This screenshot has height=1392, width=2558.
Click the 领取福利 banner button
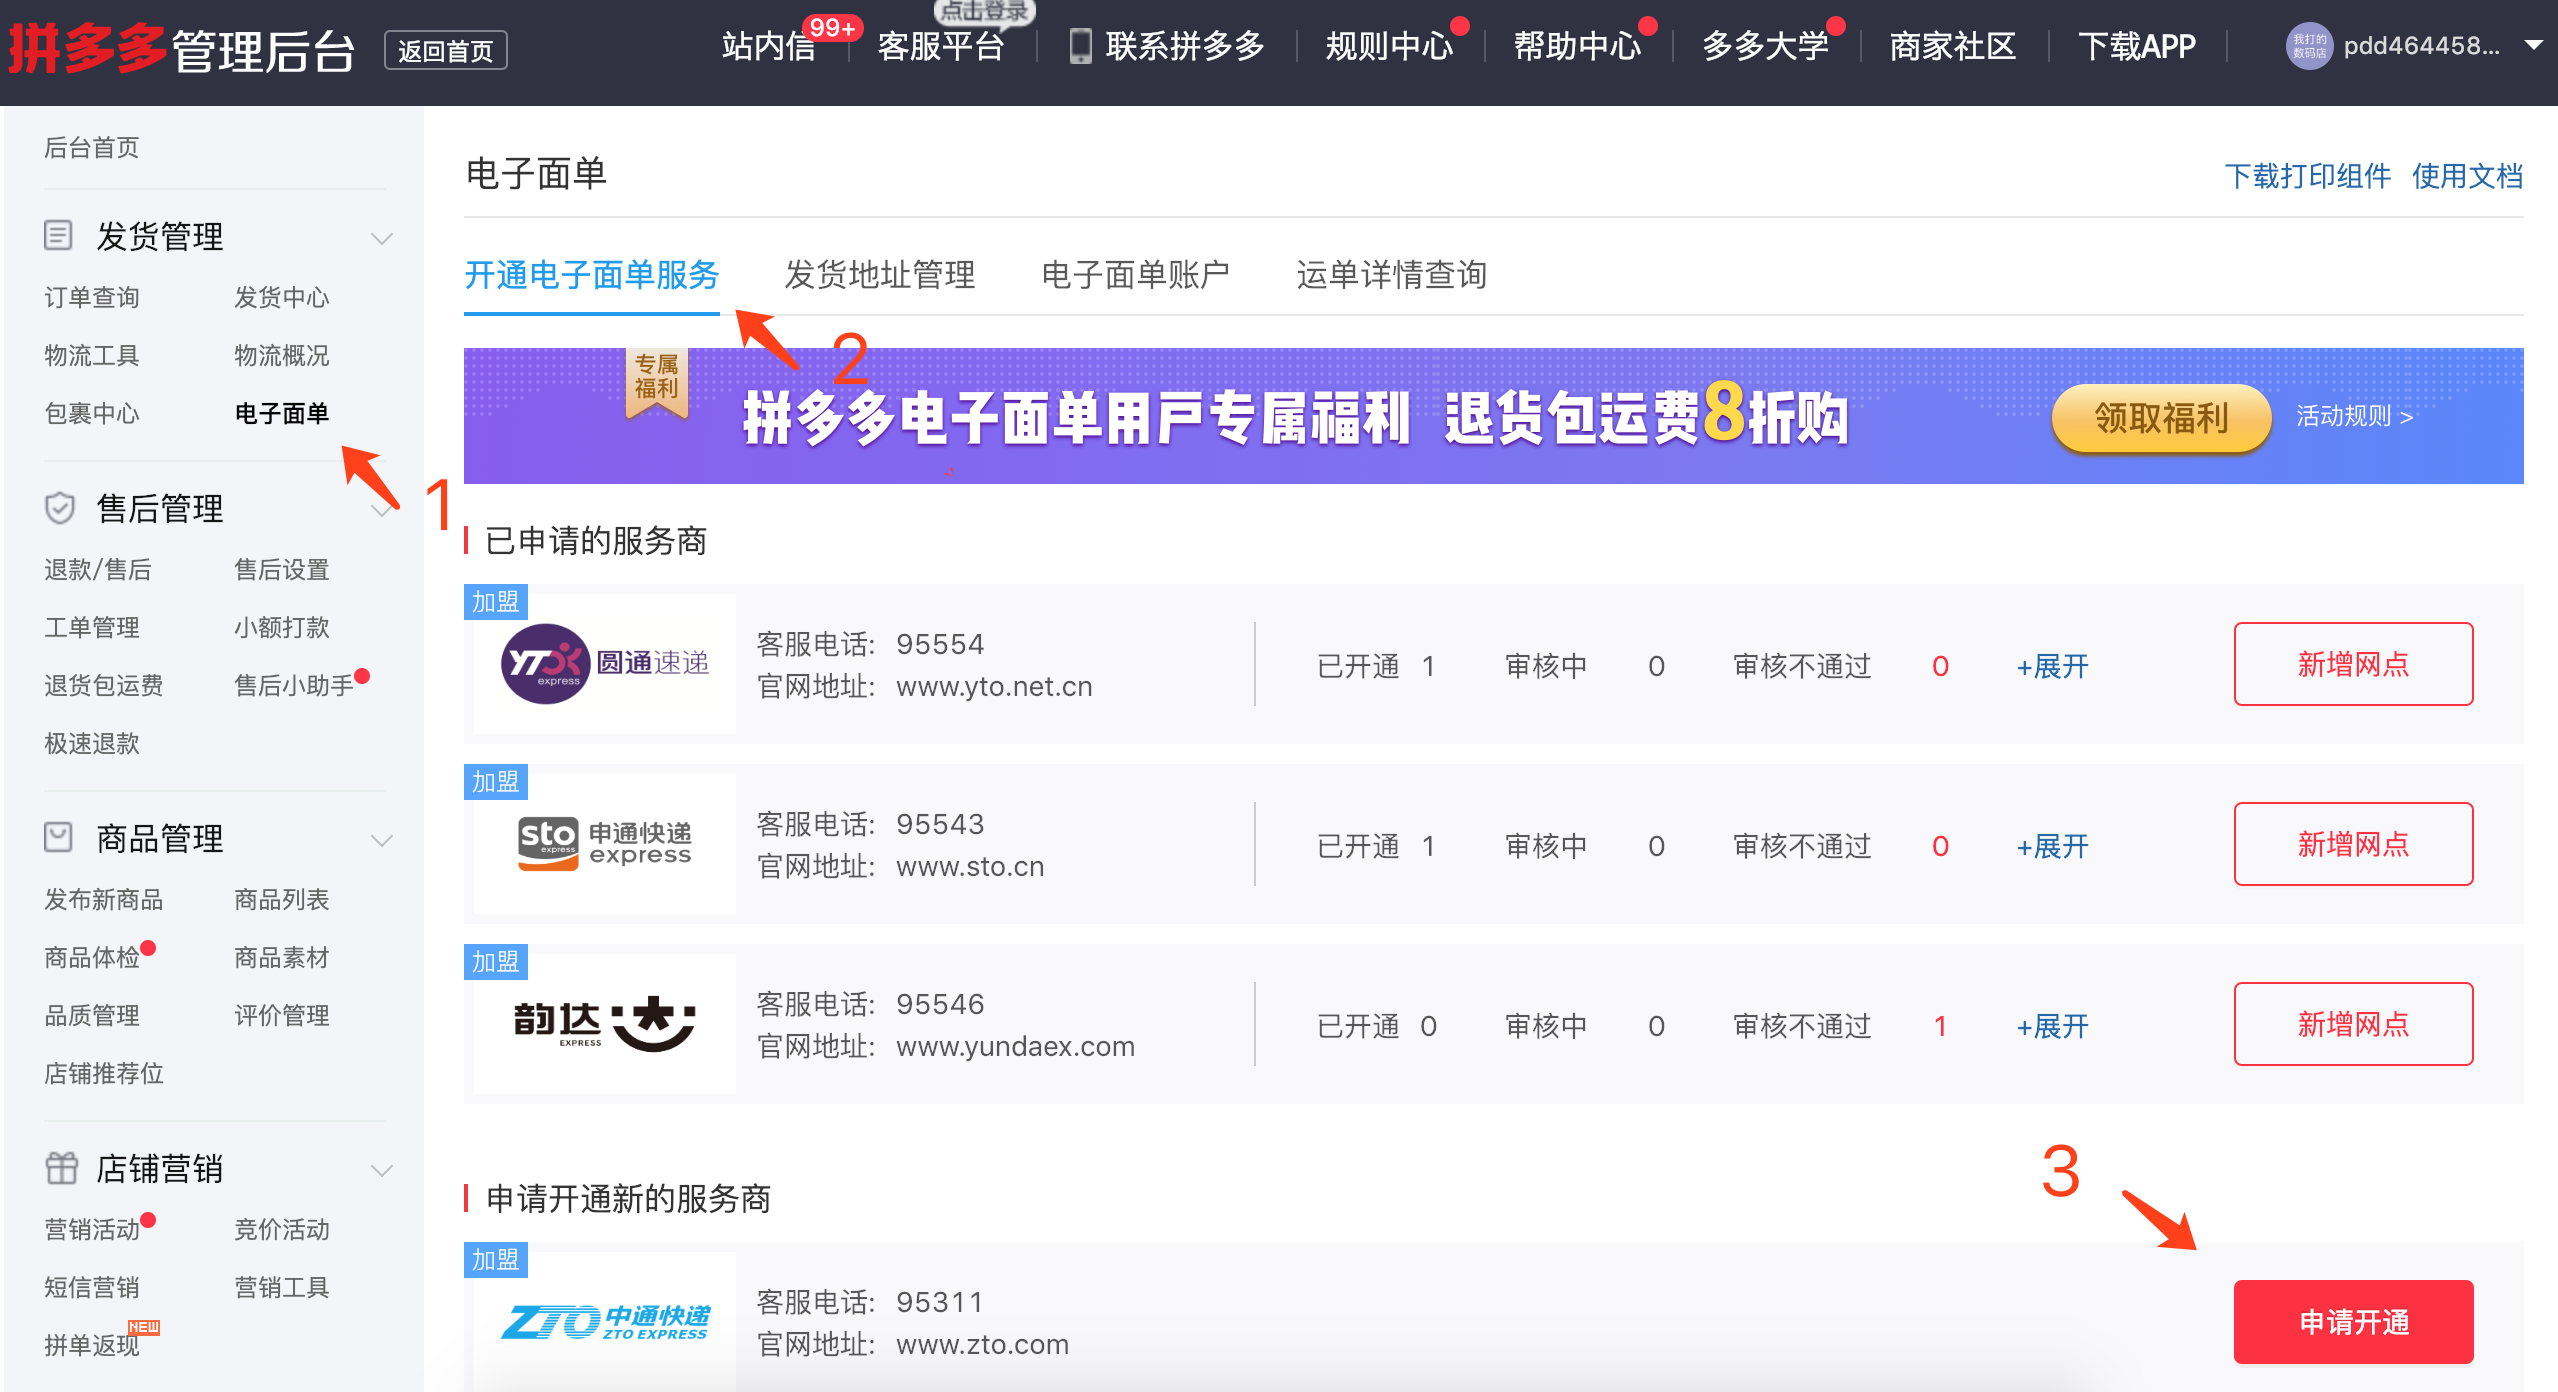[2161, 417]
